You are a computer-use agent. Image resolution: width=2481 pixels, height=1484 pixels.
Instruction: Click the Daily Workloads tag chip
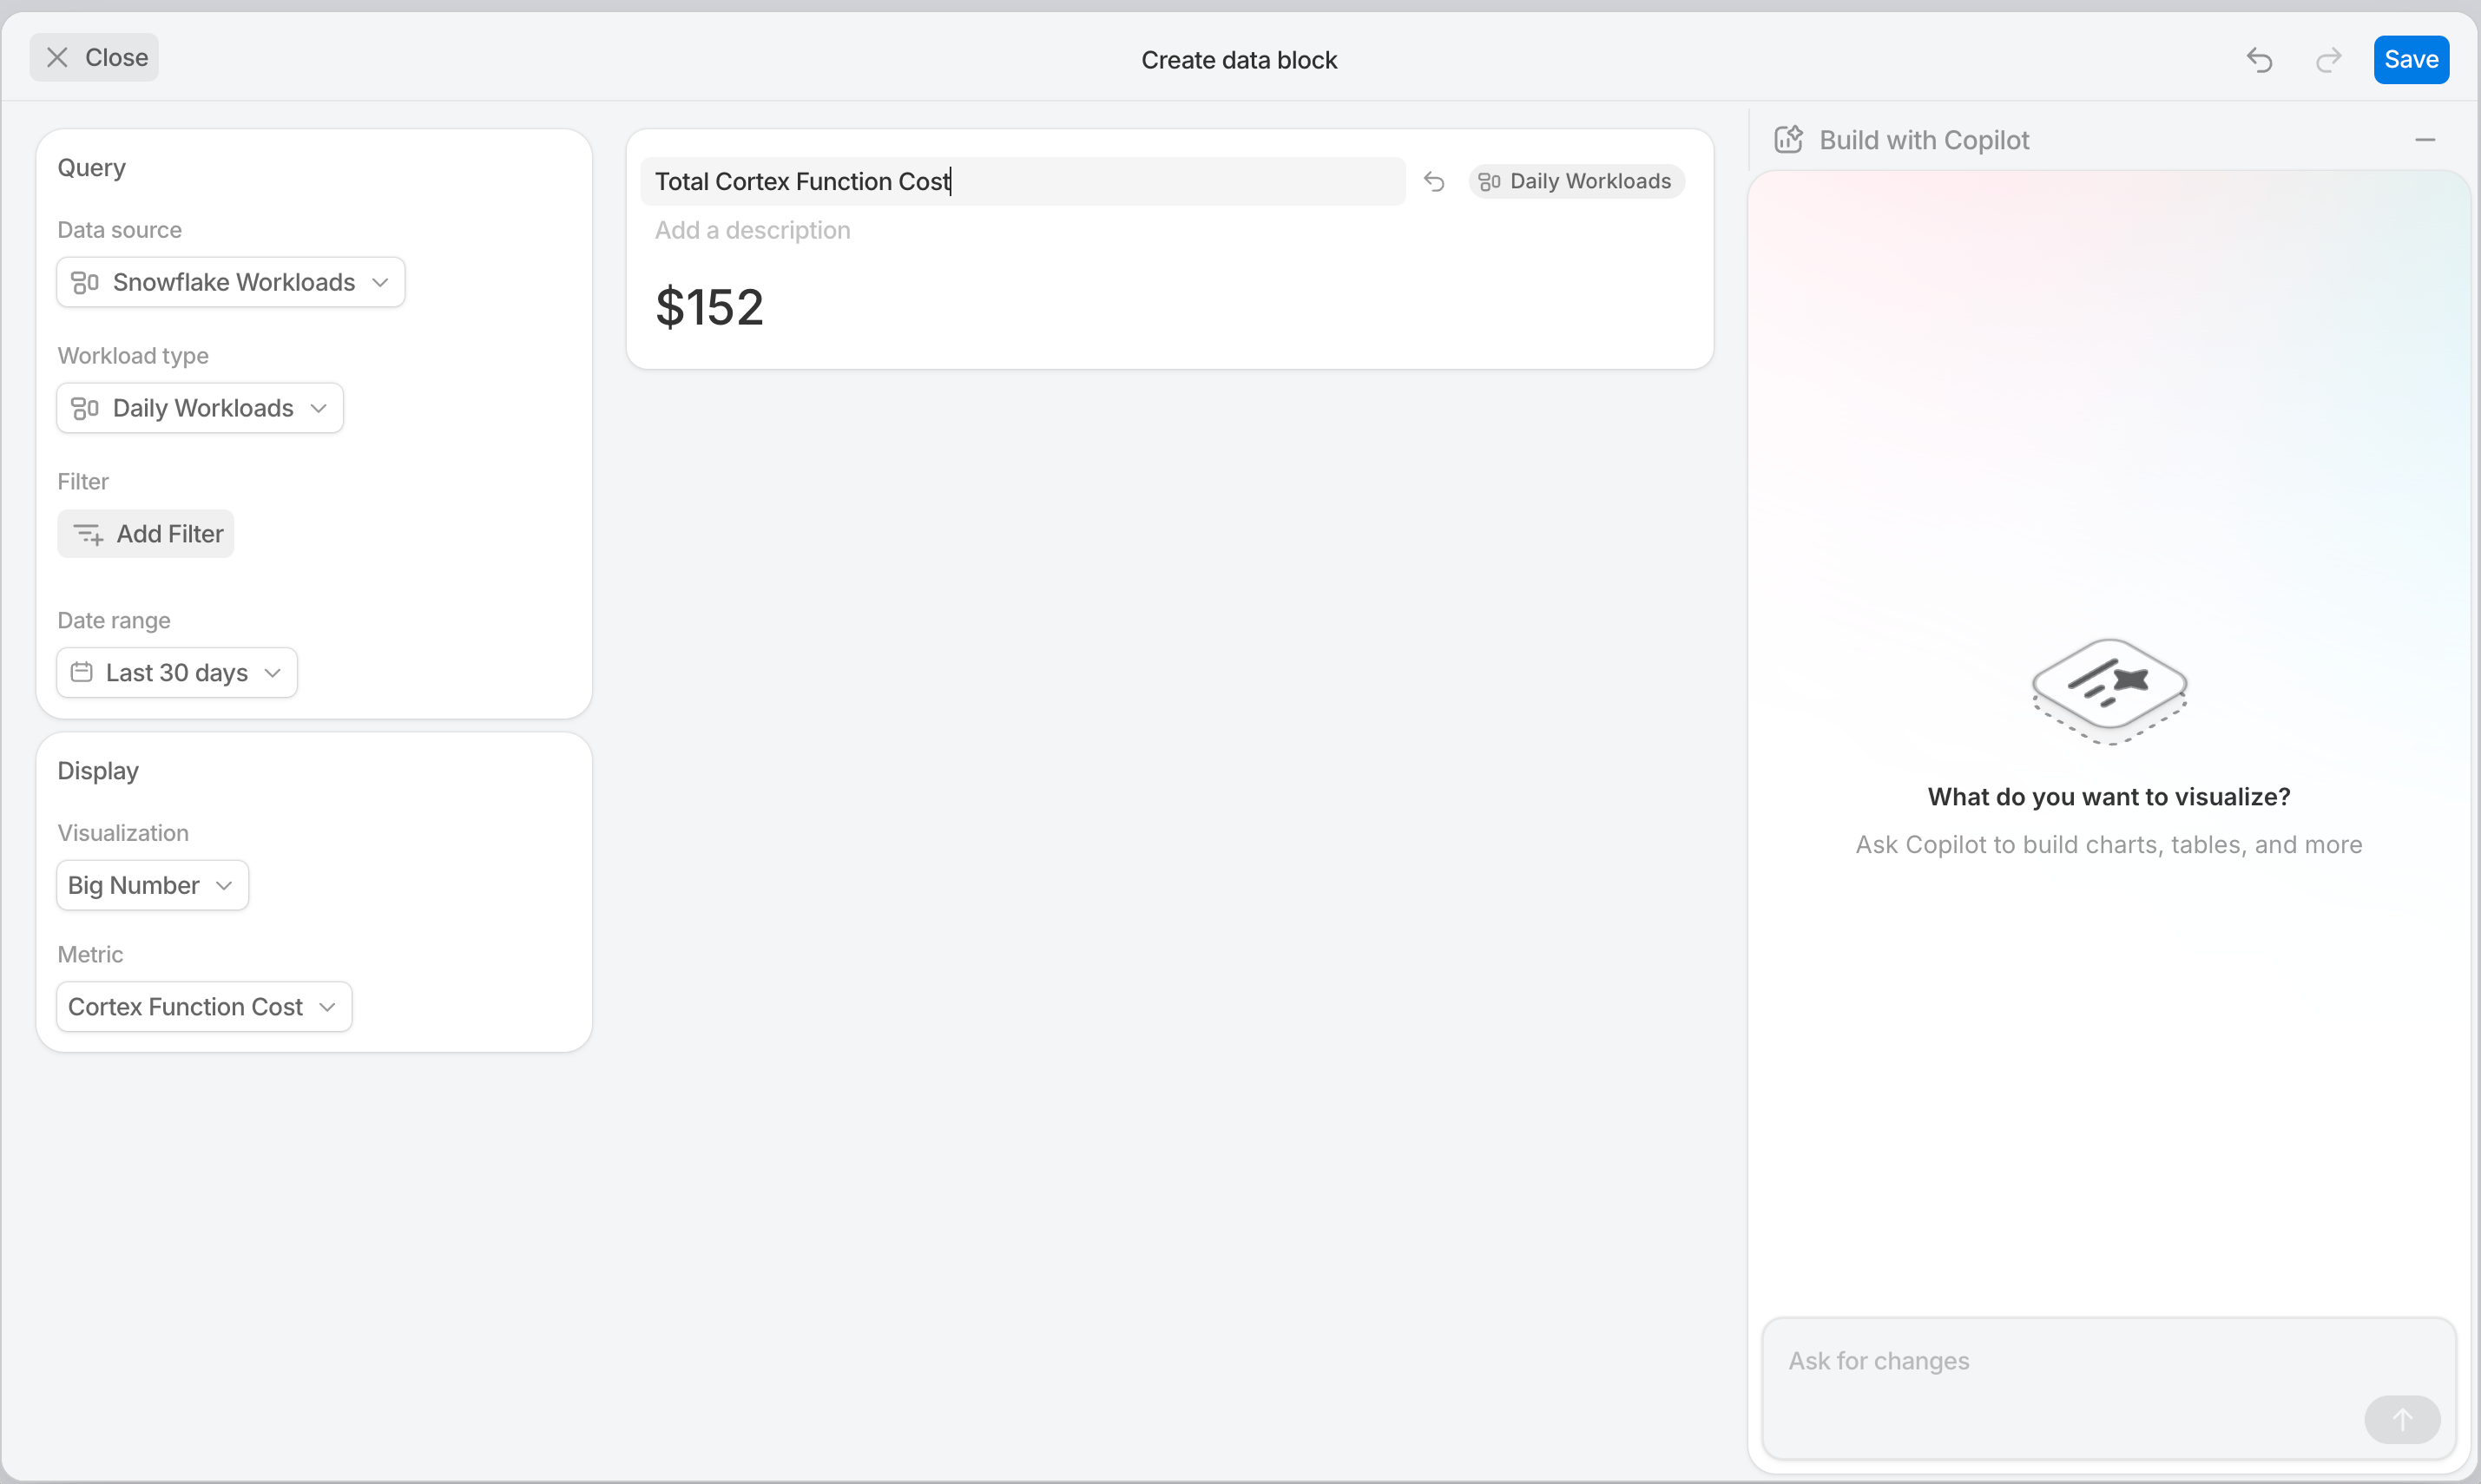(x=1576, y=181)
